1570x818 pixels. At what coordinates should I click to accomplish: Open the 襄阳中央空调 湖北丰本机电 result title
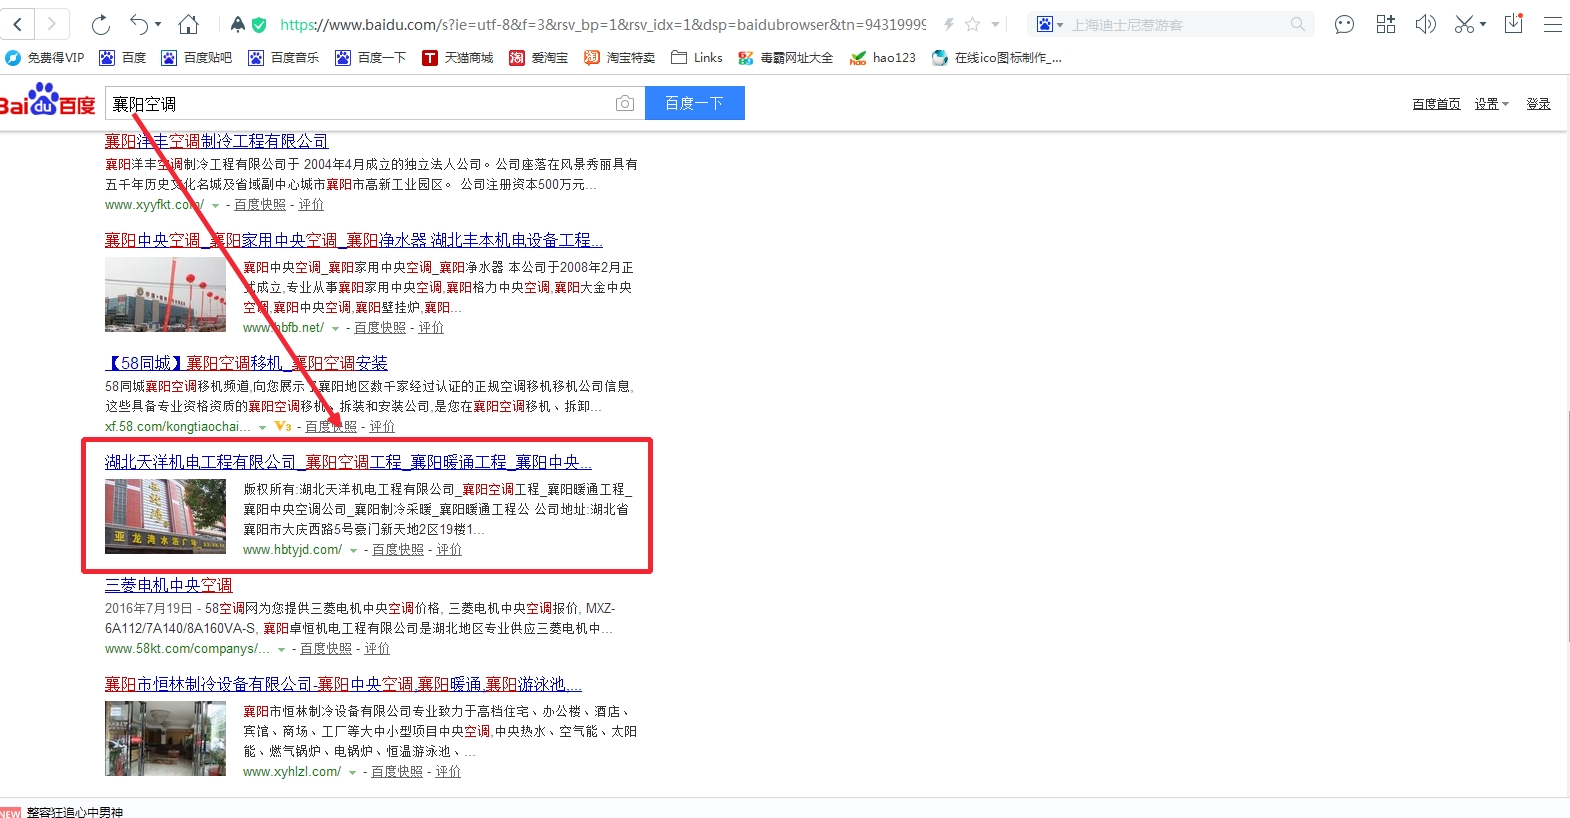point(353,240)
